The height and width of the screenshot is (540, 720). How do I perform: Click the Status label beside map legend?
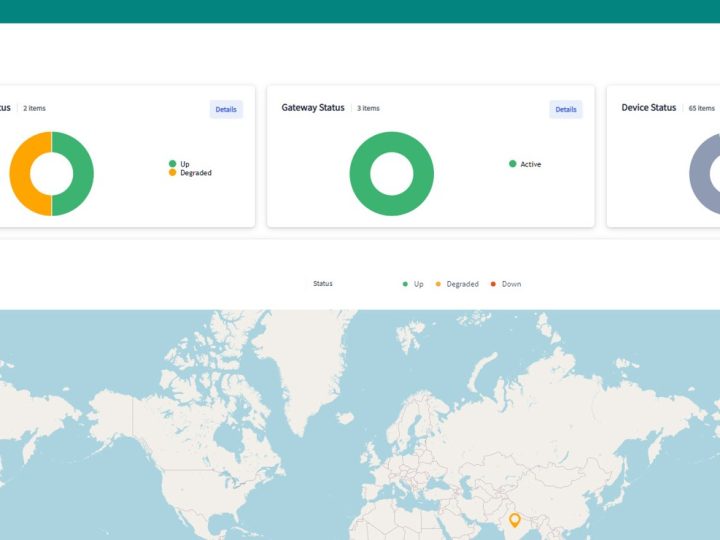coord(323,284)
